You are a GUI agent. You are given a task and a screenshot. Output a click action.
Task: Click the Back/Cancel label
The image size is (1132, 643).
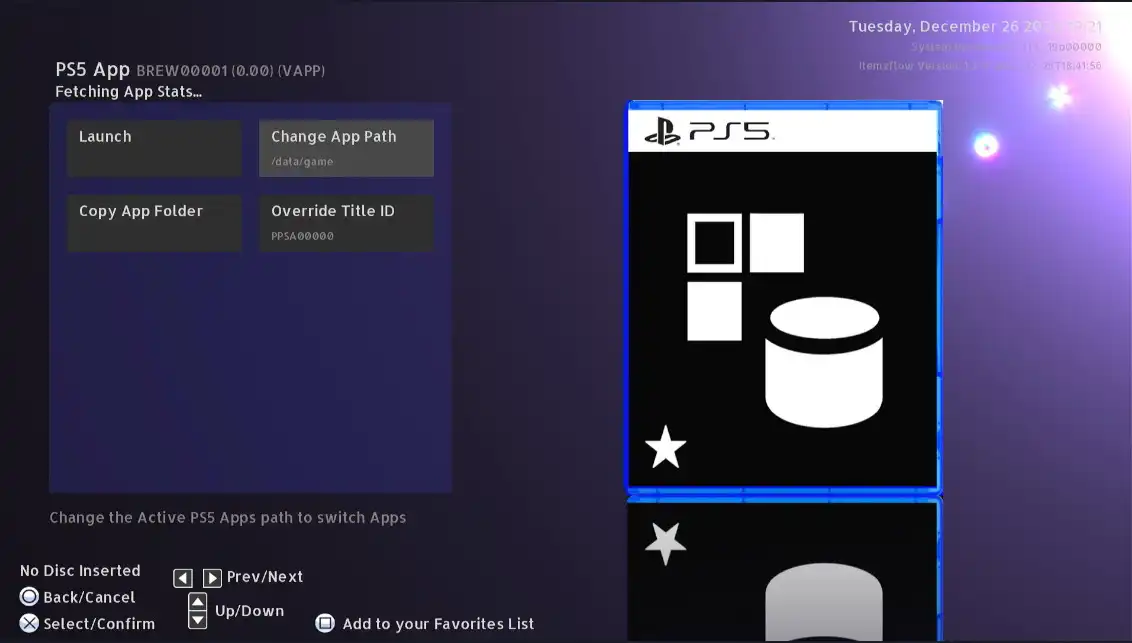tap(90, 597)
